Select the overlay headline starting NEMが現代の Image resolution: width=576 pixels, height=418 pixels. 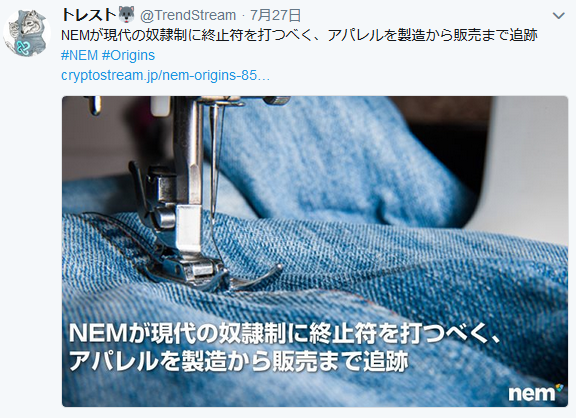(x=284, y=334)
